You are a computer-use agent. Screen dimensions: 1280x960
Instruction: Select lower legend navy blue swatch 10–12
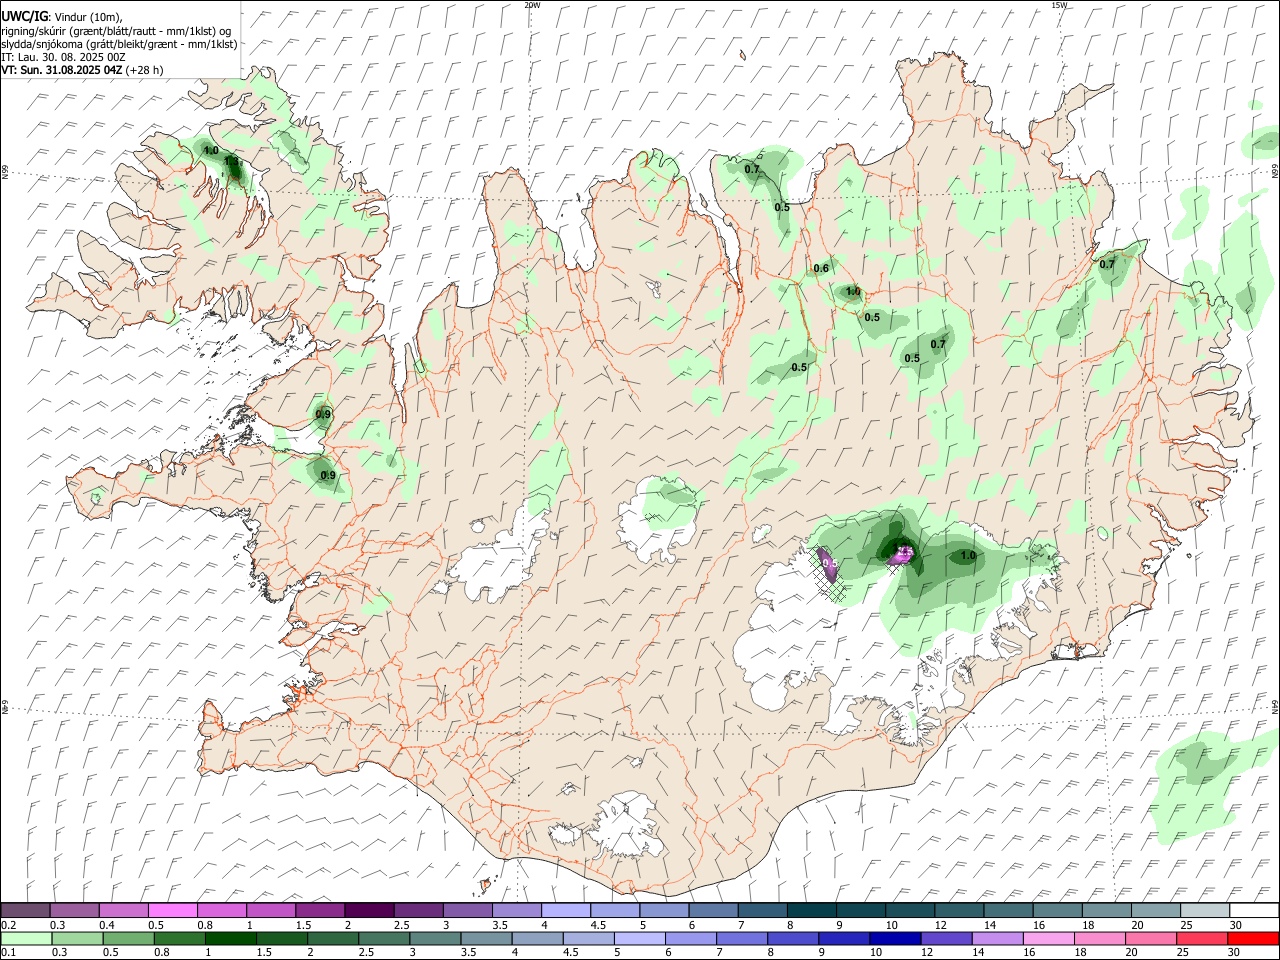tap(894, 938)
